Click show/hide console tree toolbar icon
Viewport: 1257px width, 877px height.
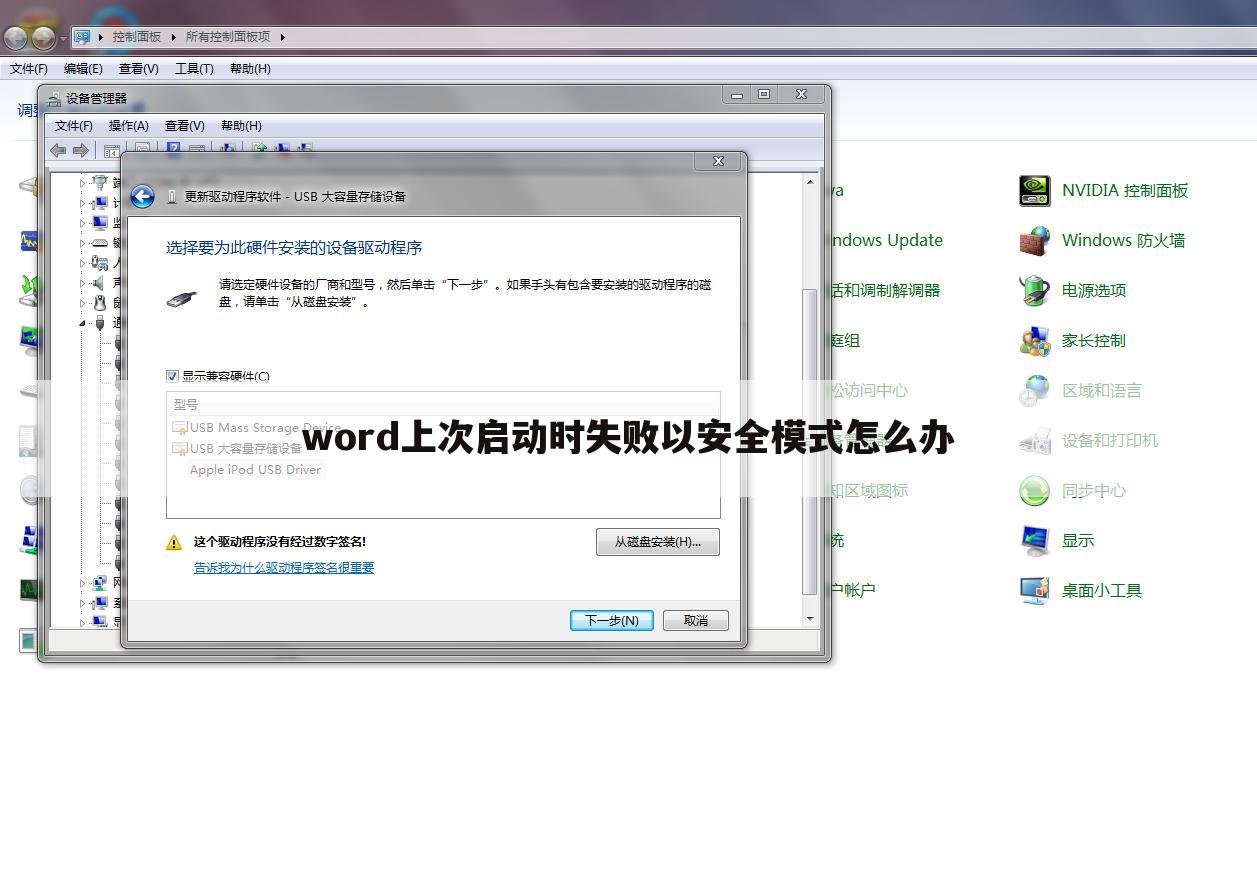[x=112, y=151]
